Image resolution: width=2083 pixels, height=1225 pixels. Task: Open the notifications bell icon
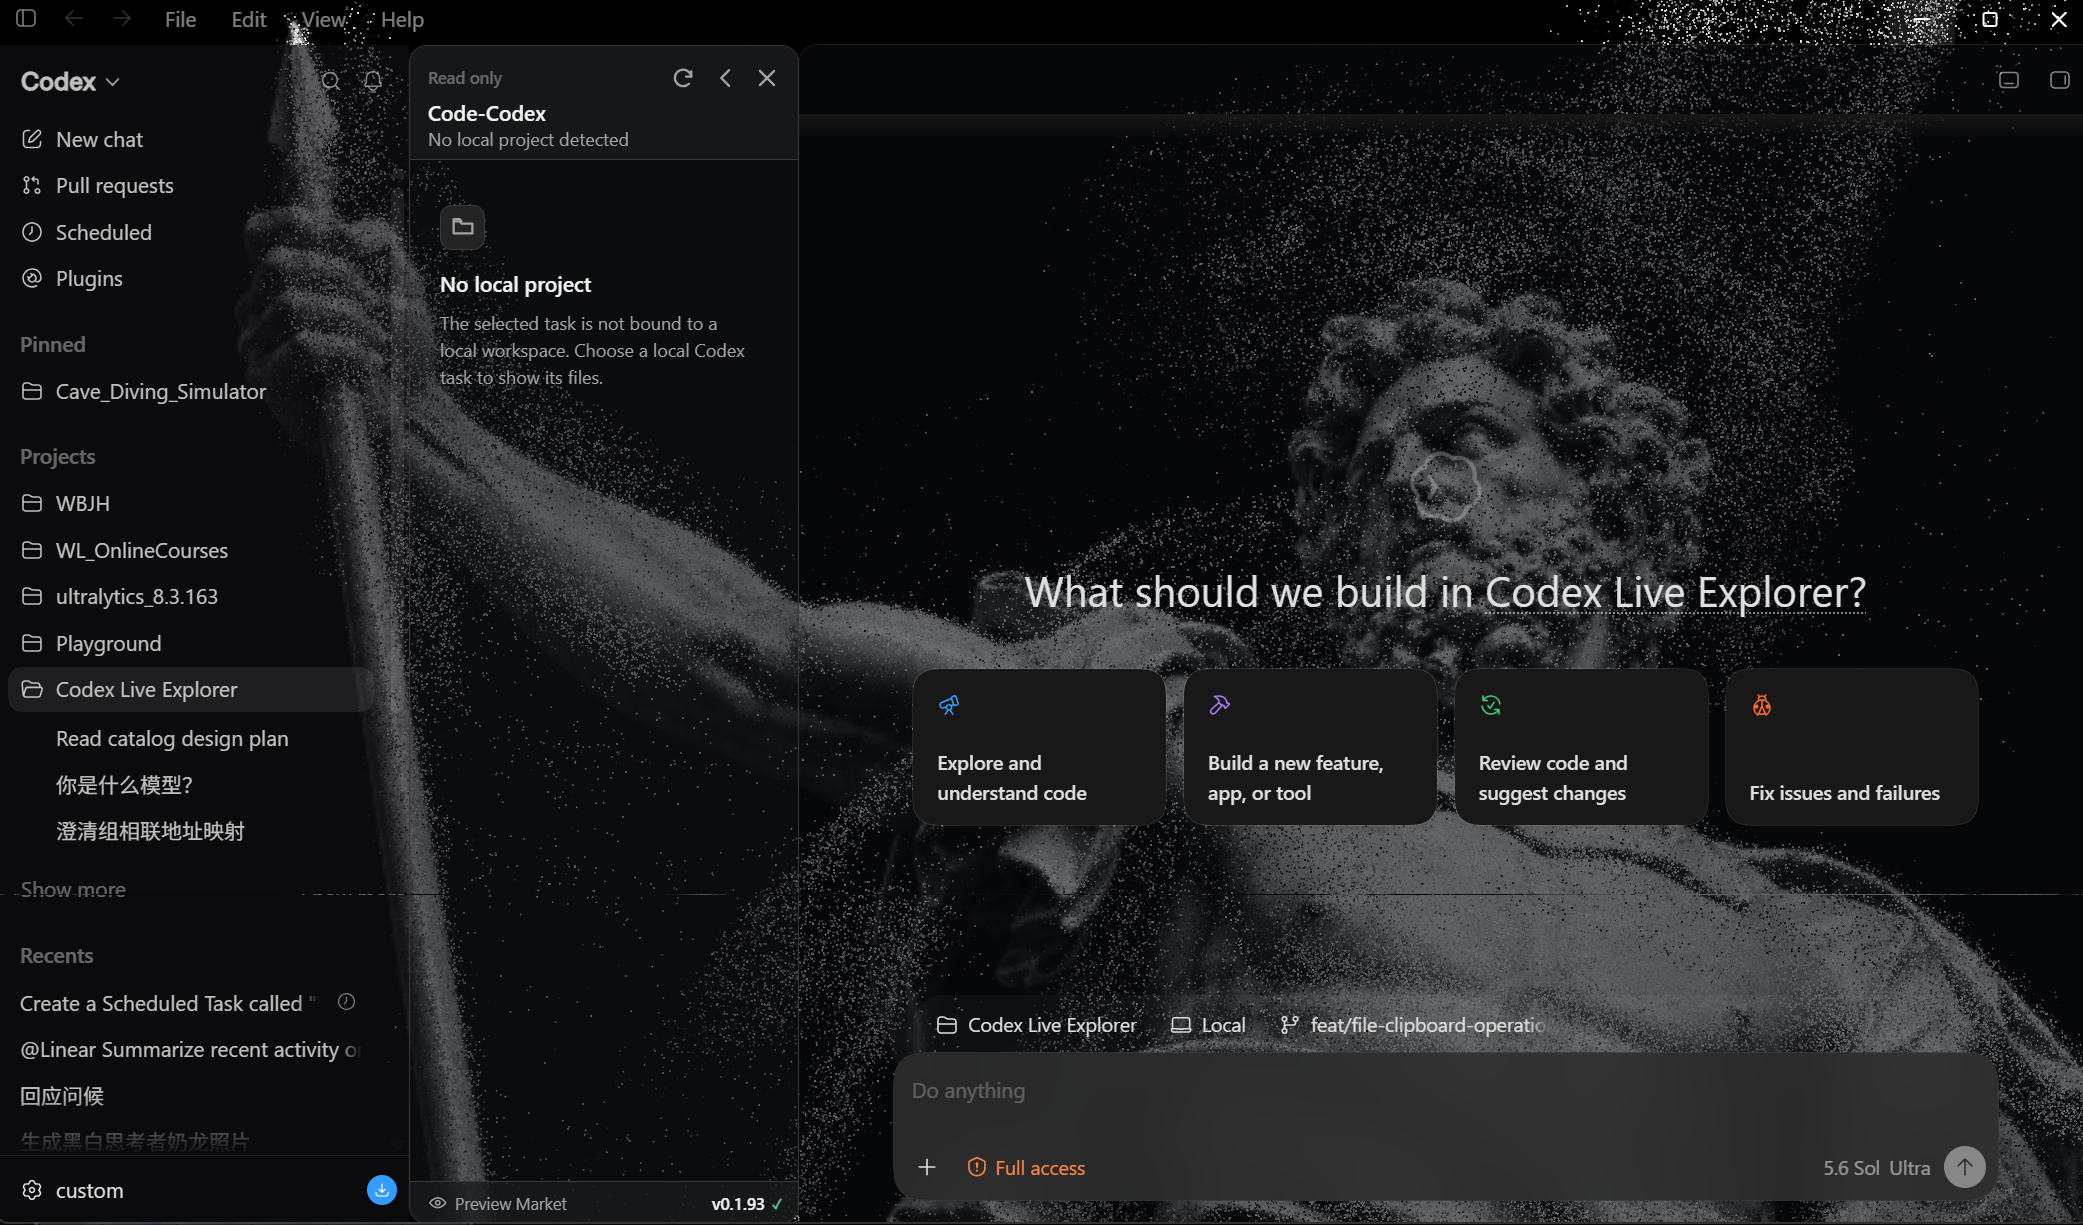(373, 81)
